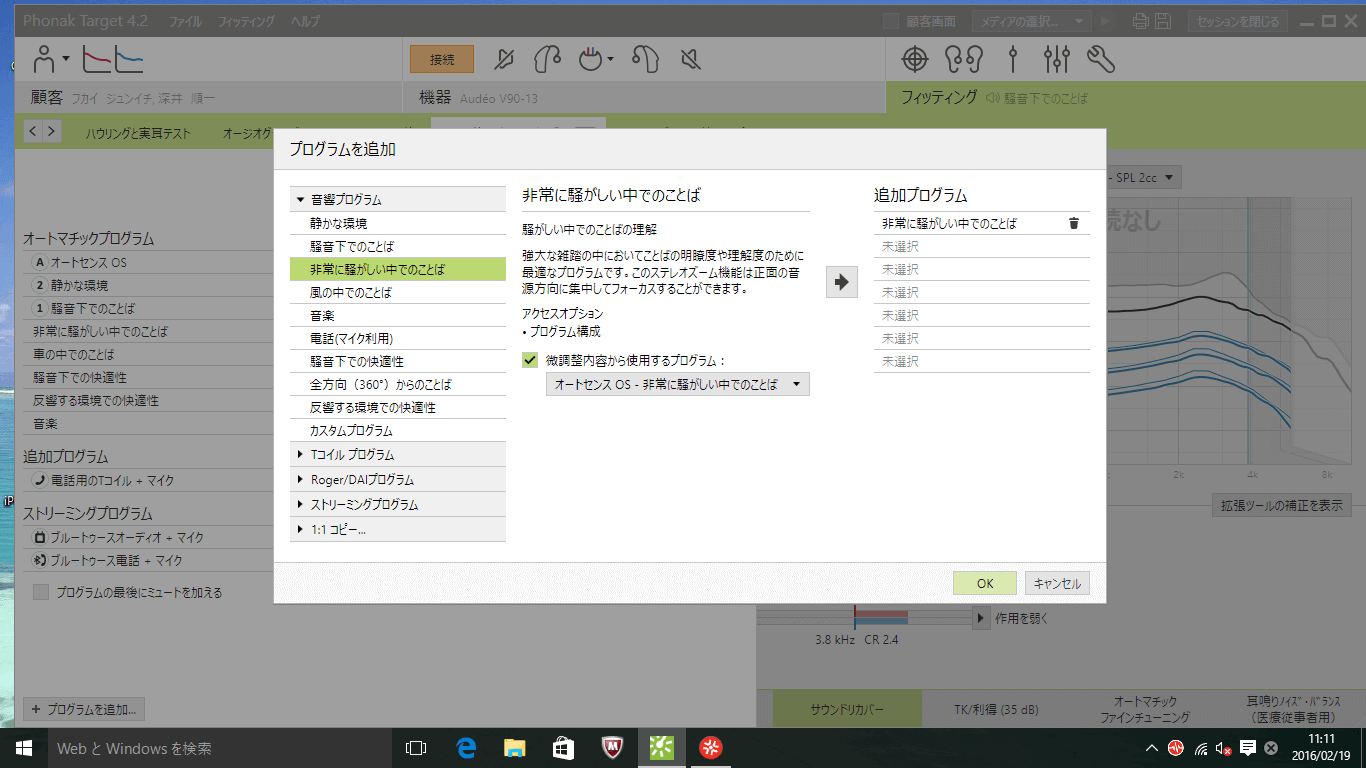
Task: Show hidden system tray icons chevron
Action: (x=1151, y=747)
